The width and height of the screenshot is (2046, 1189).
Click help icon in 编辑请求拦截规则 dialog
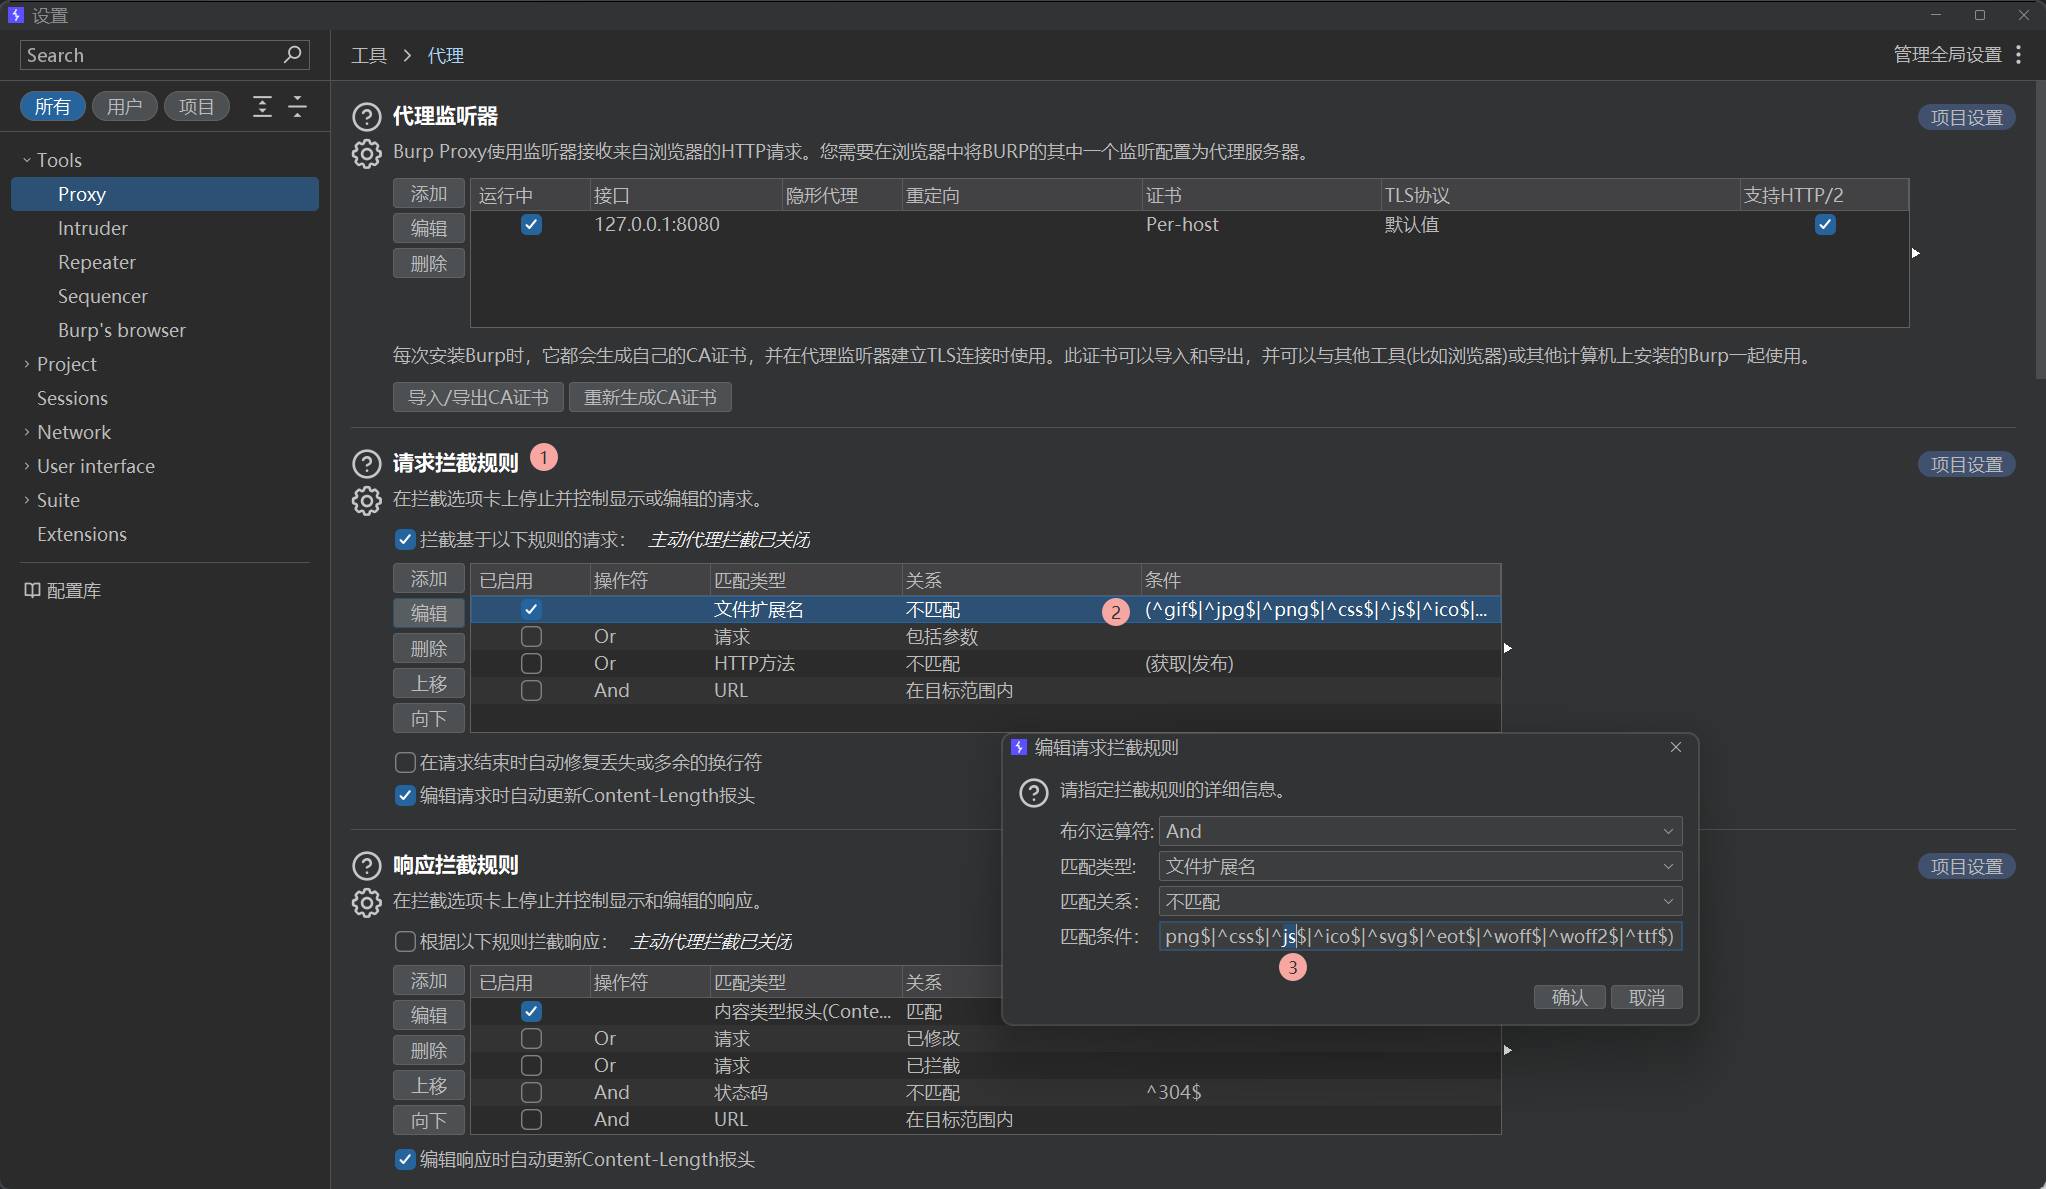pos(1033,793)
